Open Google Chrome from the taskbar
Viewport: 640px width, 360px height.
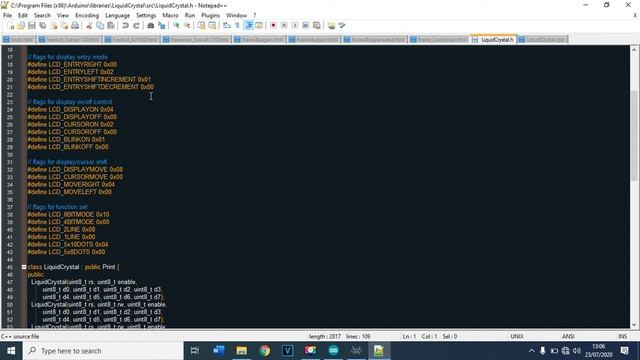click(x=264, y=351)
